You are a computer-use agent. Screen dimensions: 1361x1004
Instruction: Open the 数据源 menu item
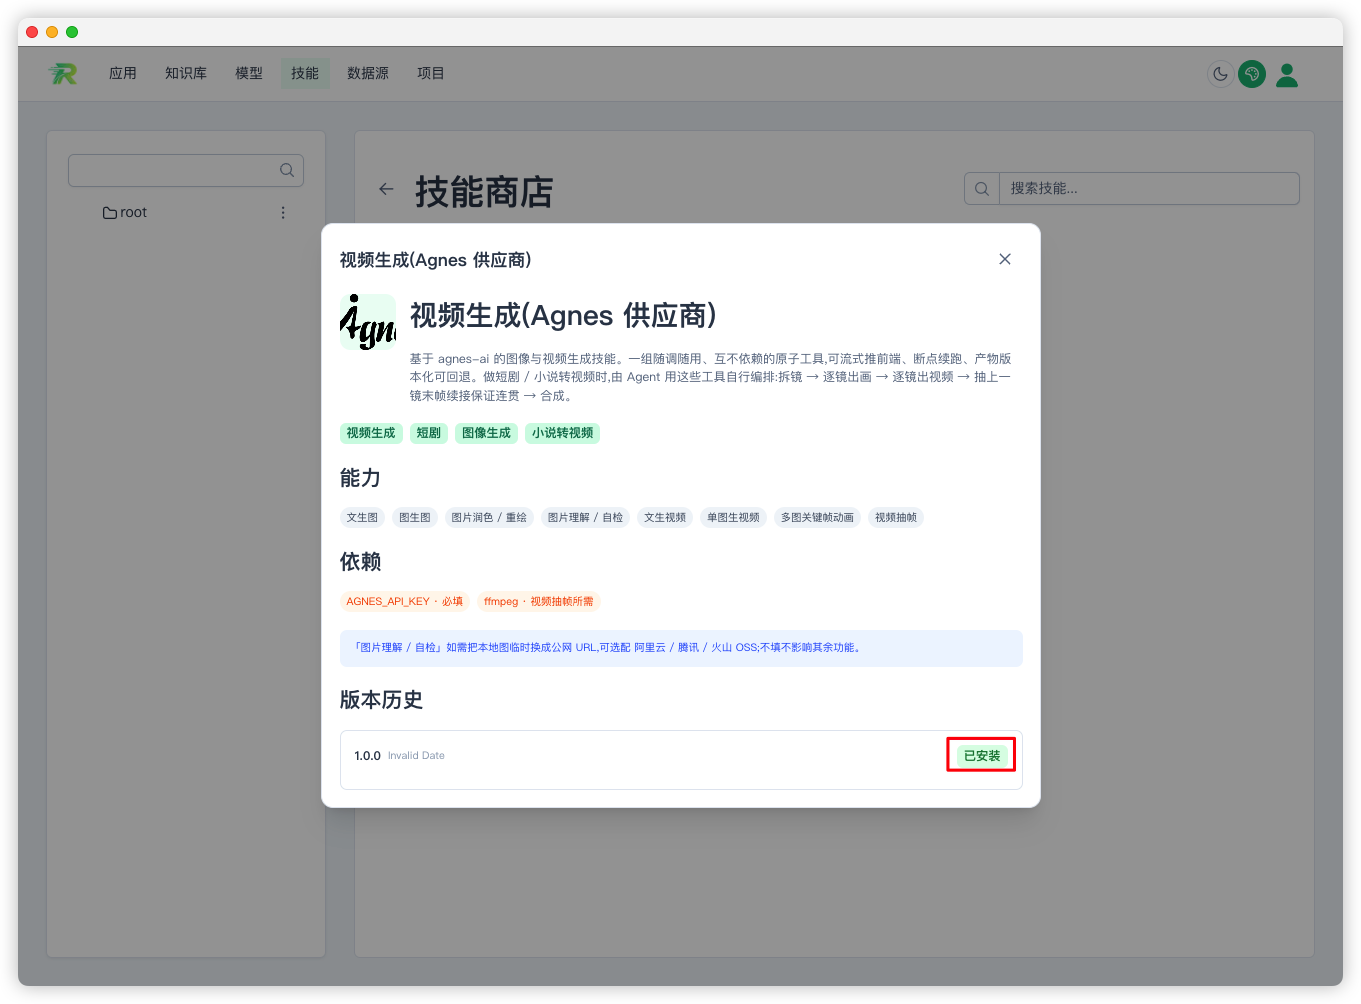pyautogui.click(x=368, y=73)
